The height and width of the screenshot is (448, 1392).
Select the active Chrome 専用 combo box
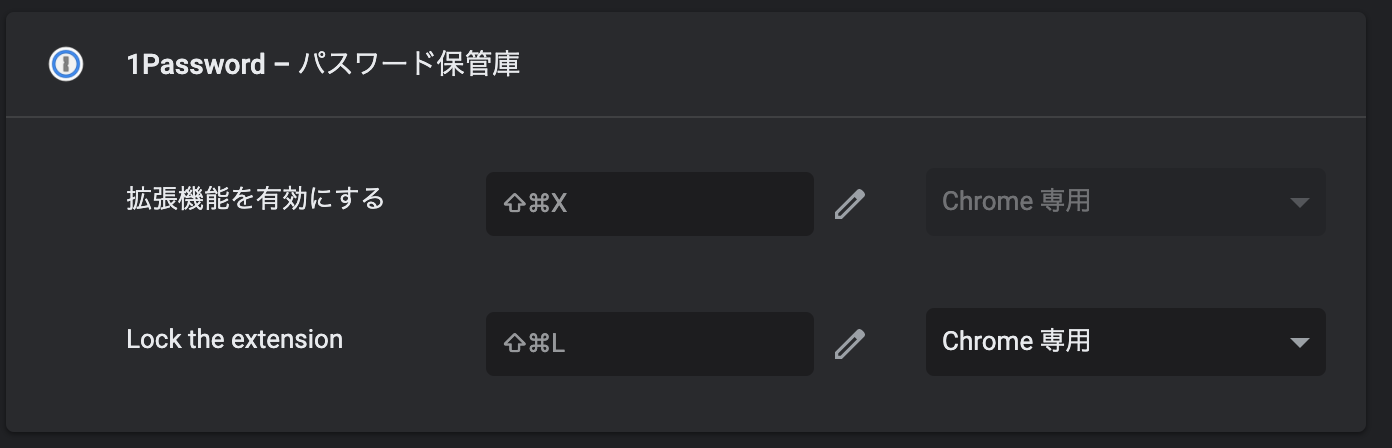pos(1125,342)
